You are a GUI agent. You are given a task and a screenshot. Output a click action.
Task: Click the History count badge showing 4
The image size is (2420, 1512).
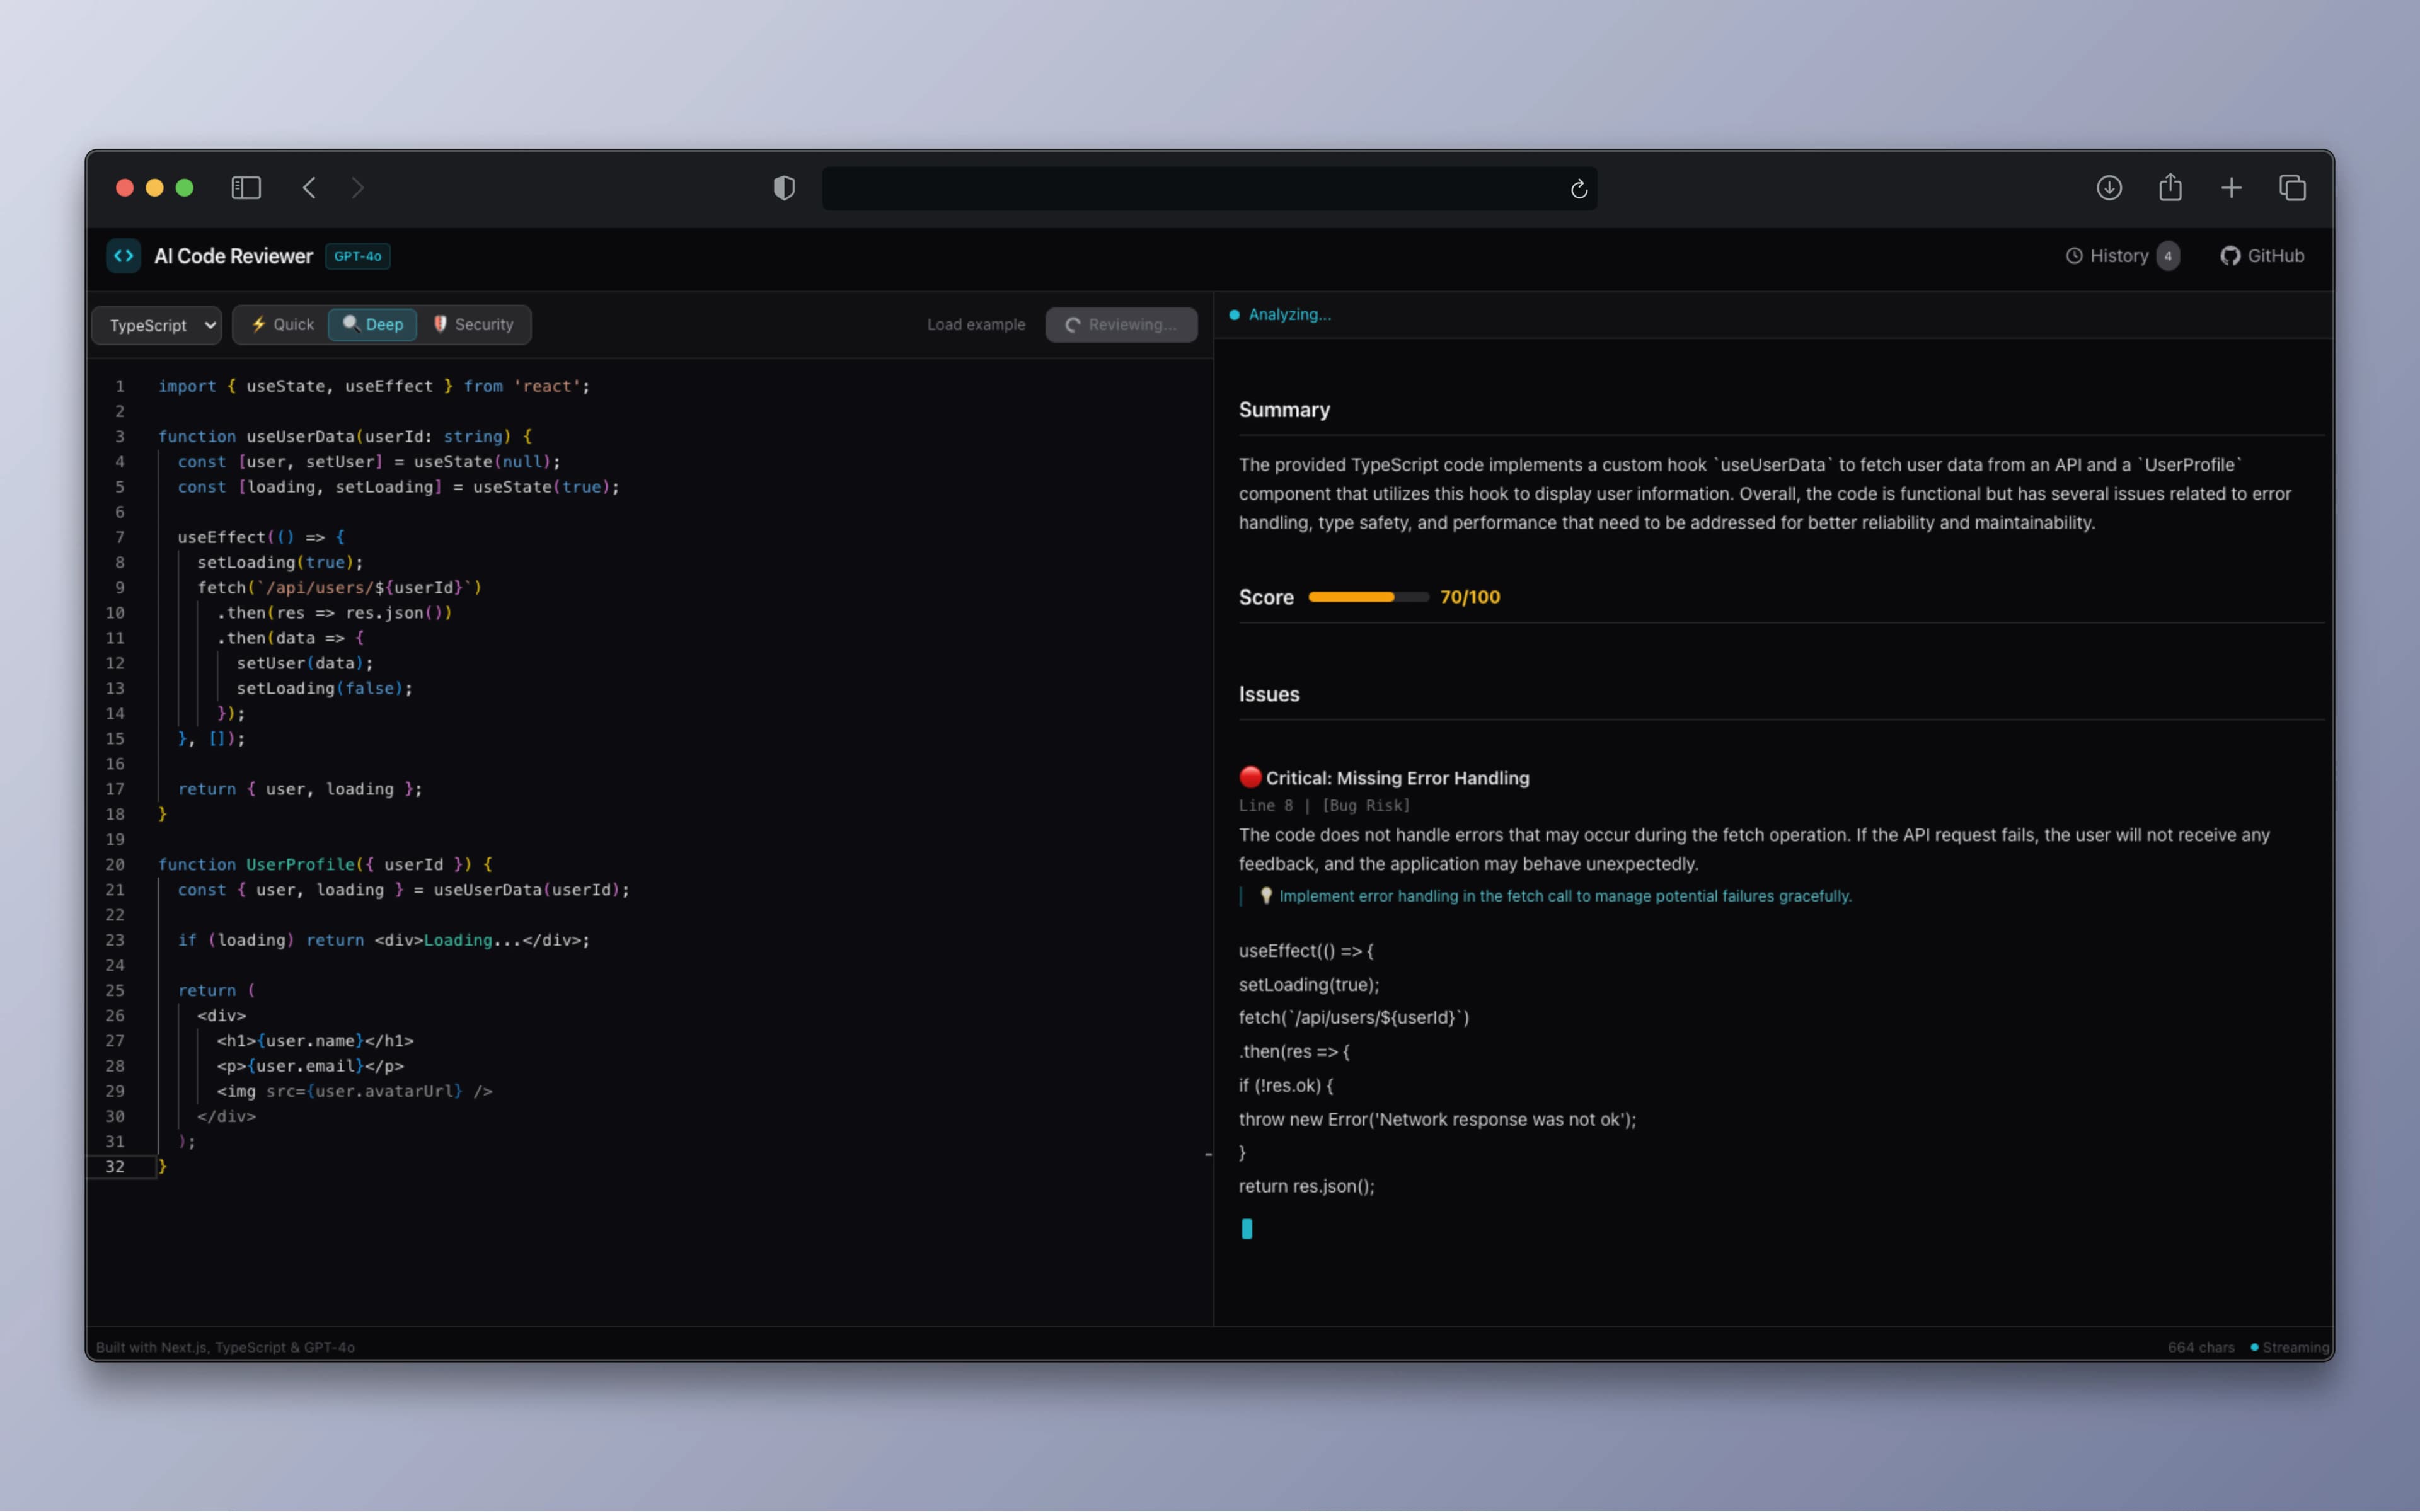(x=2168, y=256)
